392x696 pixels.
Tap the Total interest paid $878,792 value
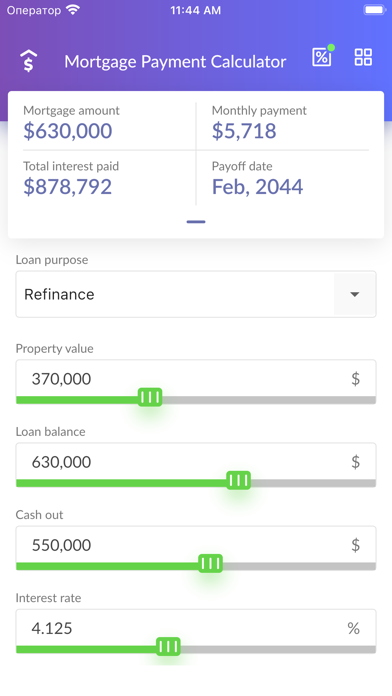67,187
